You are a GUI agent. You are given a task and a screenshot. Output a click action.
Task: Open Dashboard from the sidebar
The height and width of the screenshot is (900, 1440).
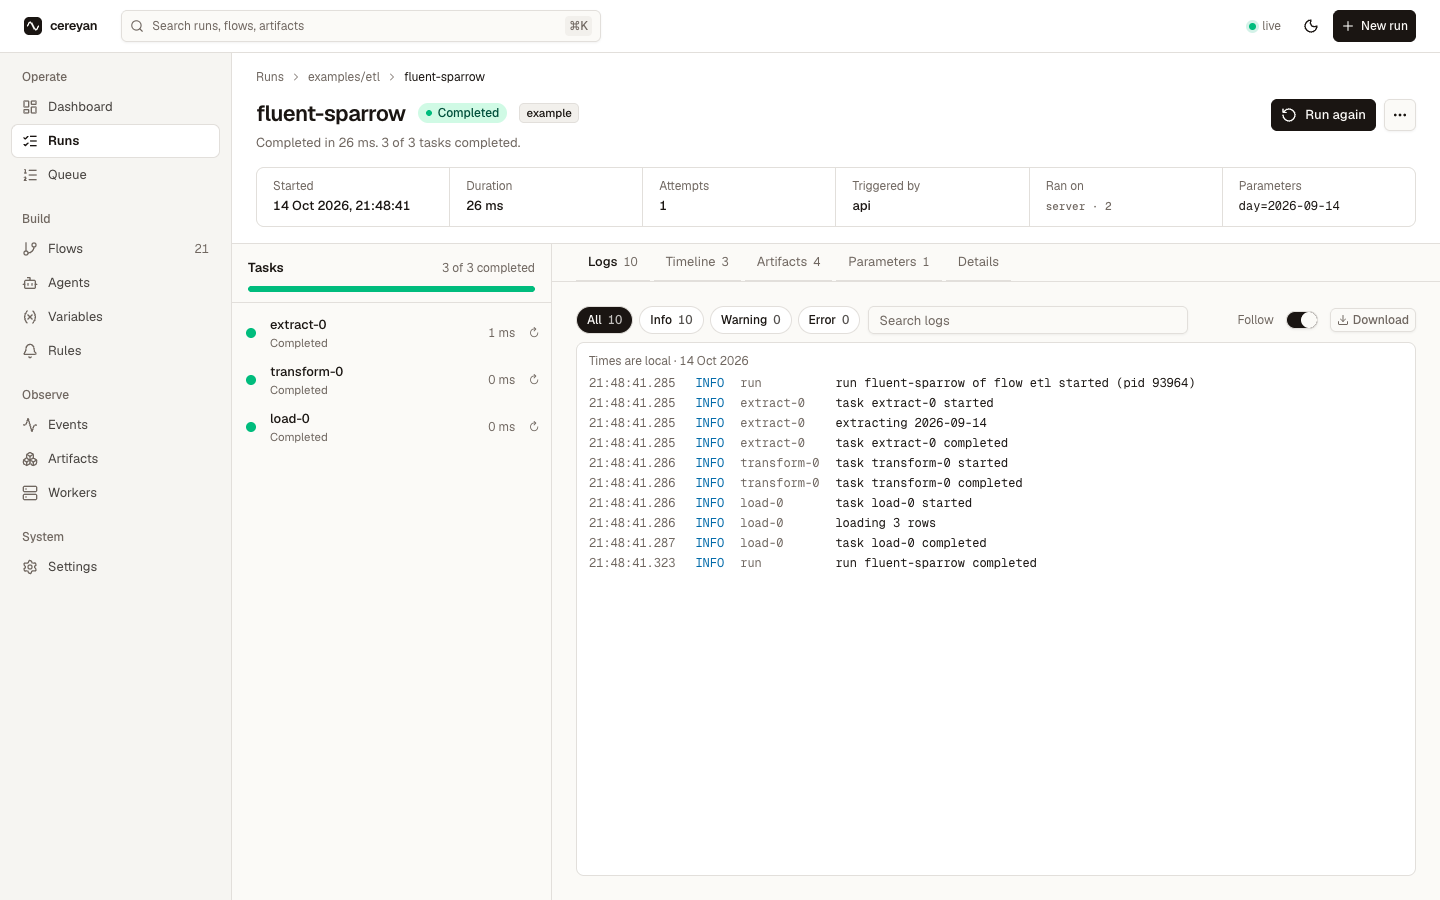pos(115,107)
